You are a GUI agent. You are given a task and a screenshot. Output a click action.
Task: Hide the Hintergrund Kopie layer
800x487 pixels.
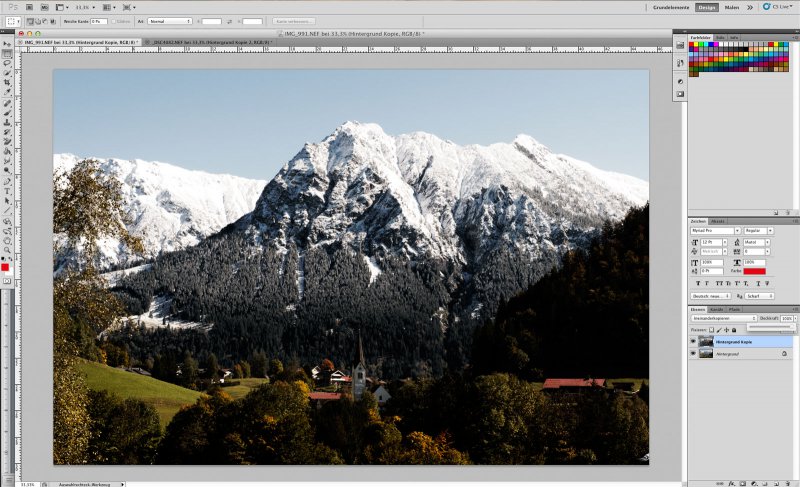pyautogui.click(x=691, y=341)
